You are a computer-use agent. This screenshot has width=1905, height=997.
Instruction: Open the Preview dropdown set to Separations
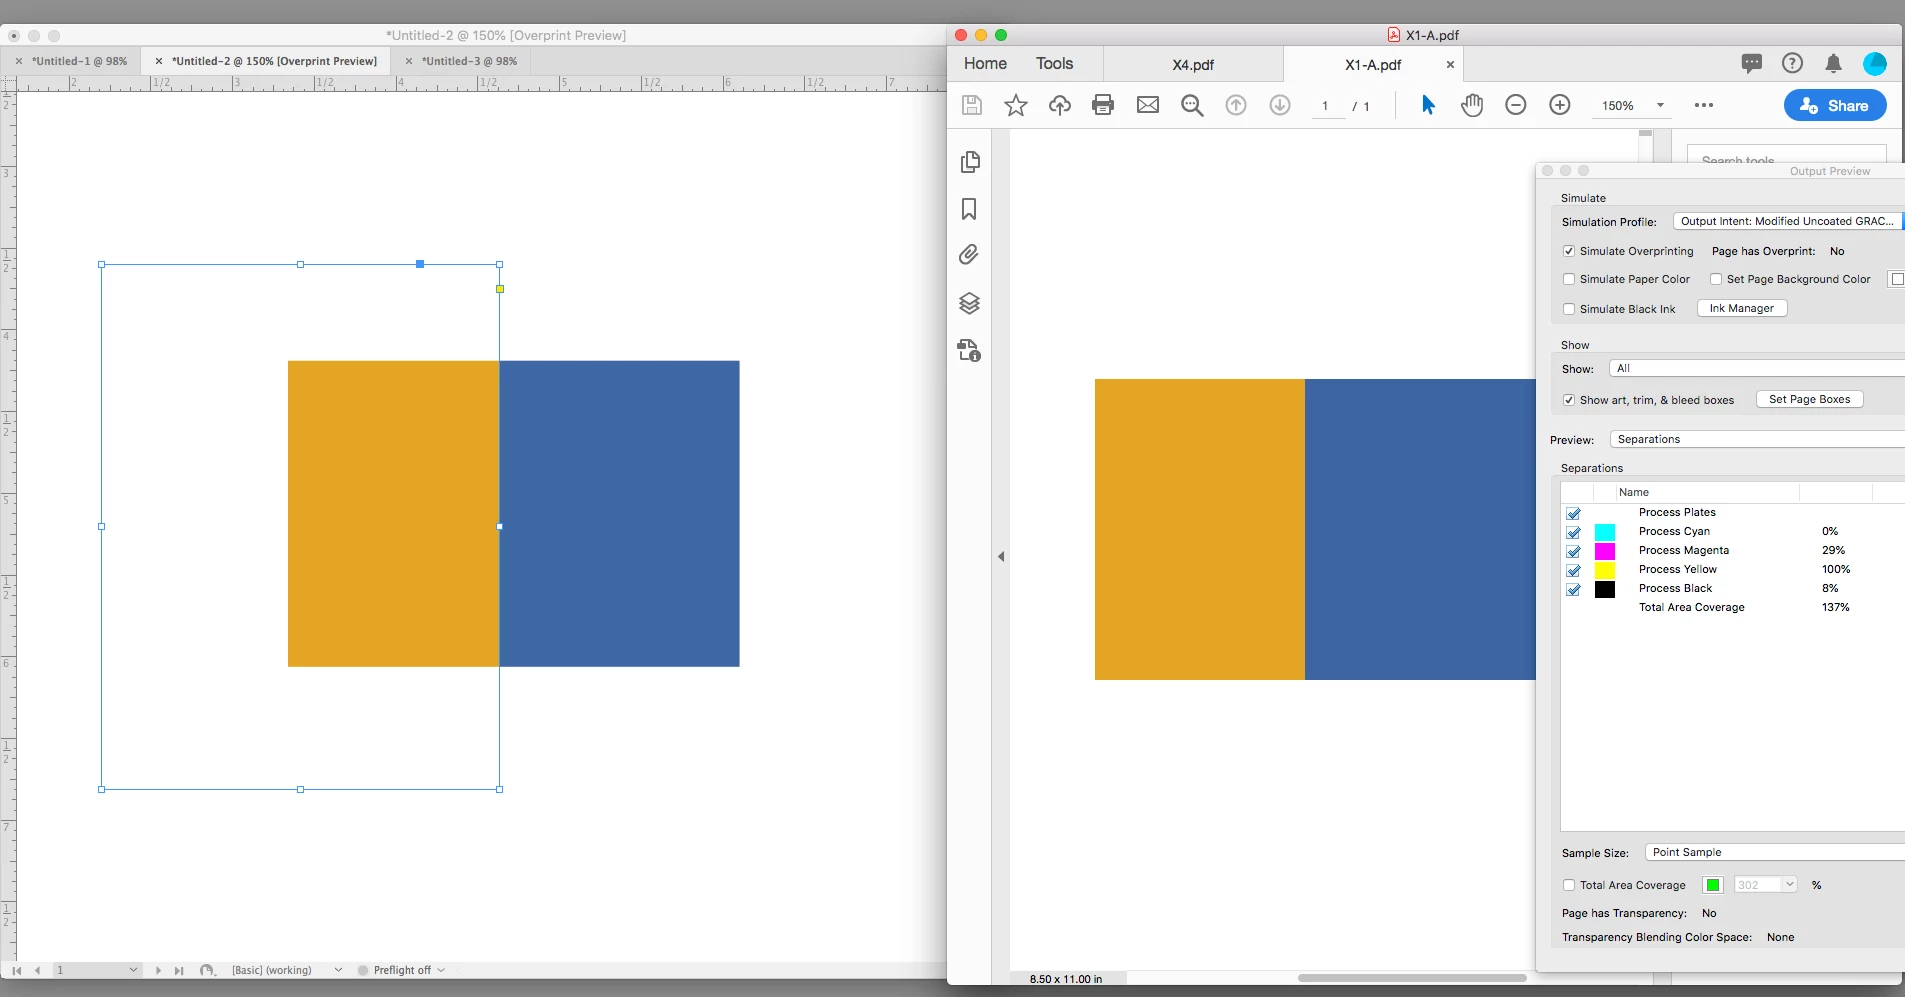click(x=1757, y=439)
